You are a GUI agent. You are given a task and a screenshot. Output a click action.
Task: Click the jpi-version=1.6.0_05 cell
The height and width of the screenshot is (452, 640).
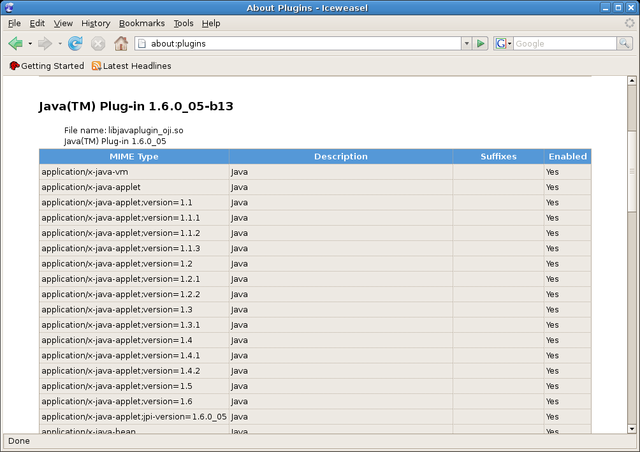(x=134, y=417)
